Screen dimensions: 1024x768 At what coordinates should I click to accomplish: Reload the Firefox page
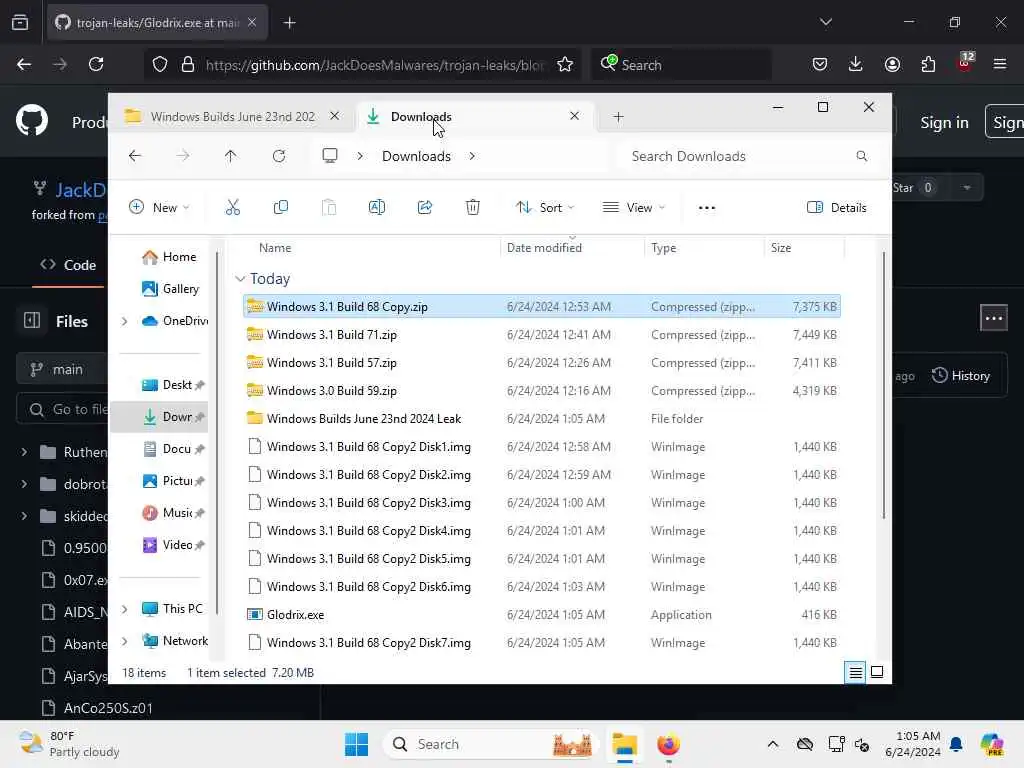96,64
